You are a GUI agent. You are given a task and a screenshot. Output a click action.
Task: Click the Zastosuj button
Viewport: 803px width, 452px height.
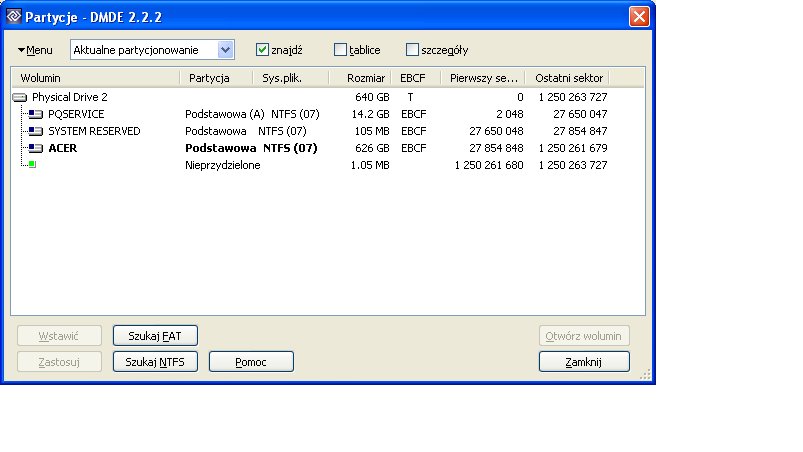(x=59, y=362)
